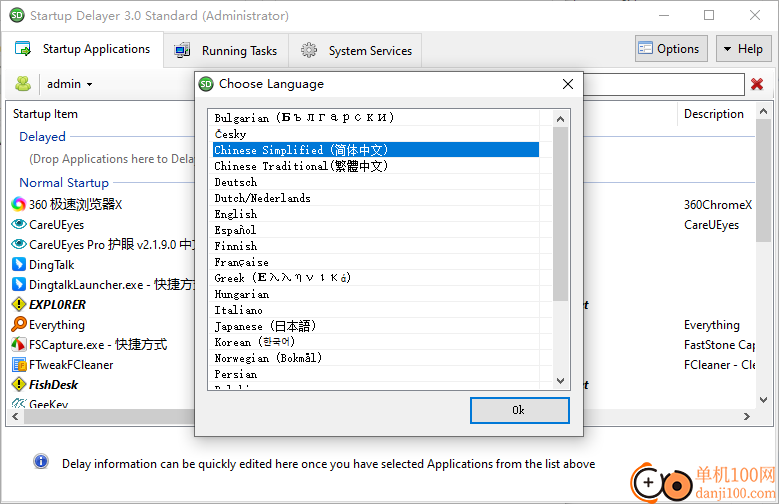Screen dimensions: 779x504
Task: Click the FishDesk warning icon
Action: pyautogui.click(x=18, y=384)
